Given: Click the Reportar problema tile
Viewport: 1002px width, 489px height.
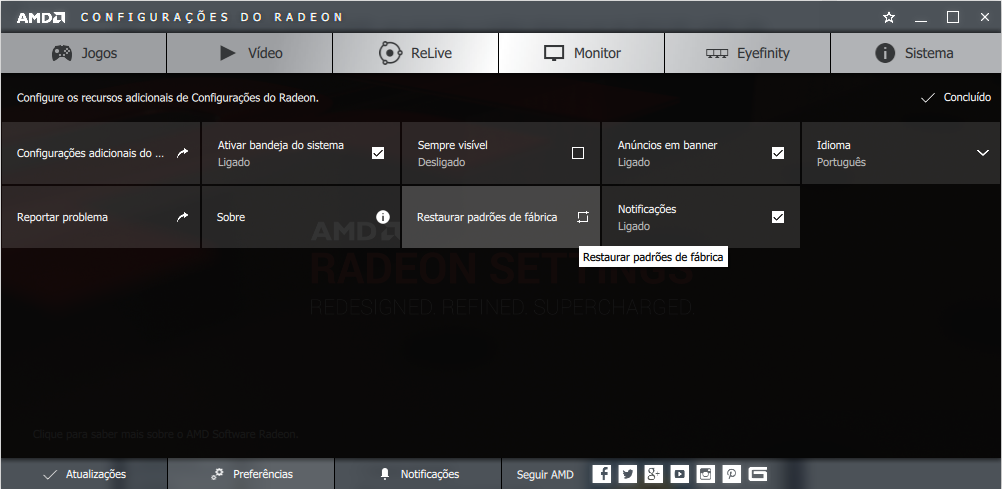Looking at the screenshot, I should [101, 217].
